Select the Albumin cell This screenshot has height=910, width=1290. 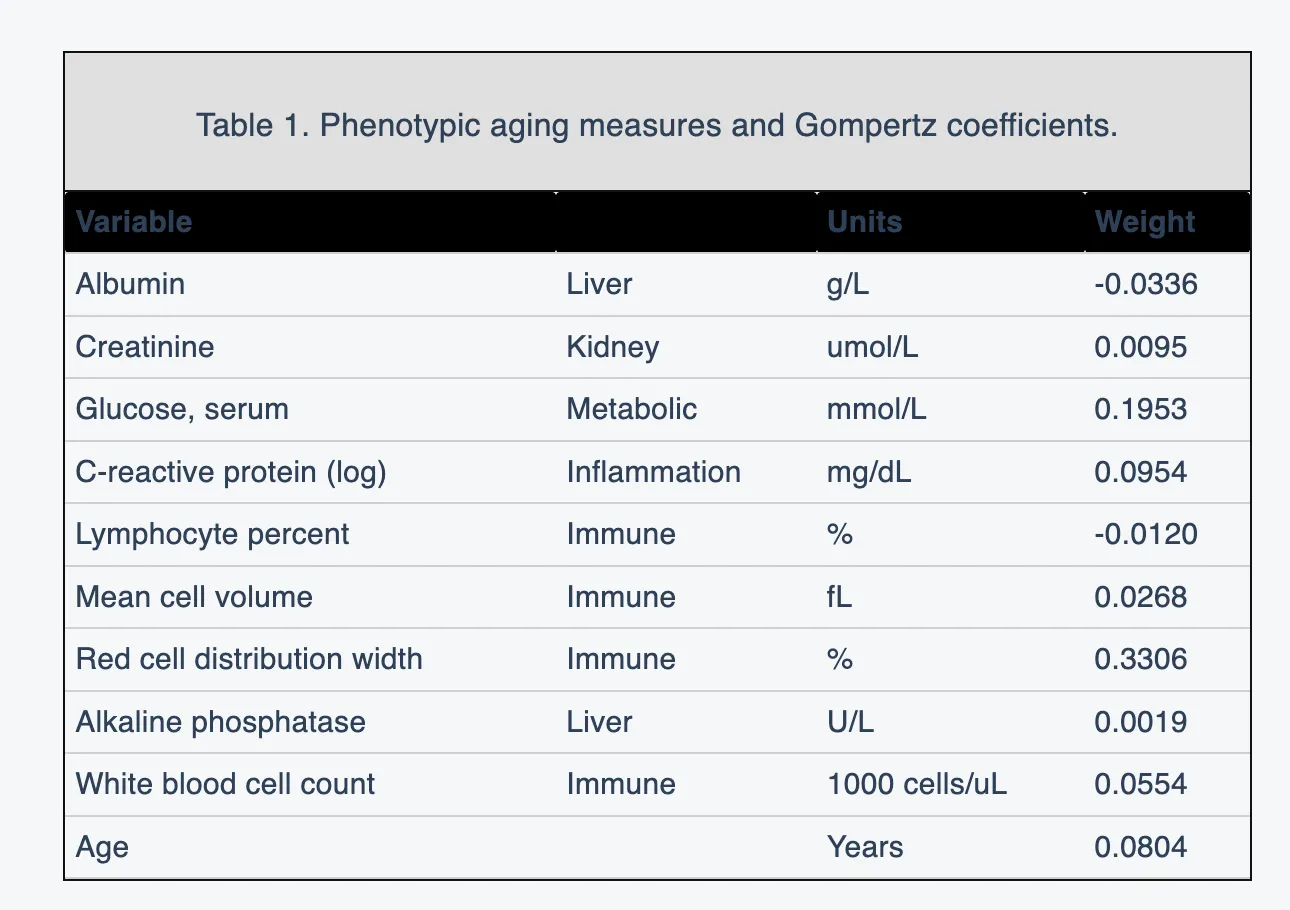(130, 284)
